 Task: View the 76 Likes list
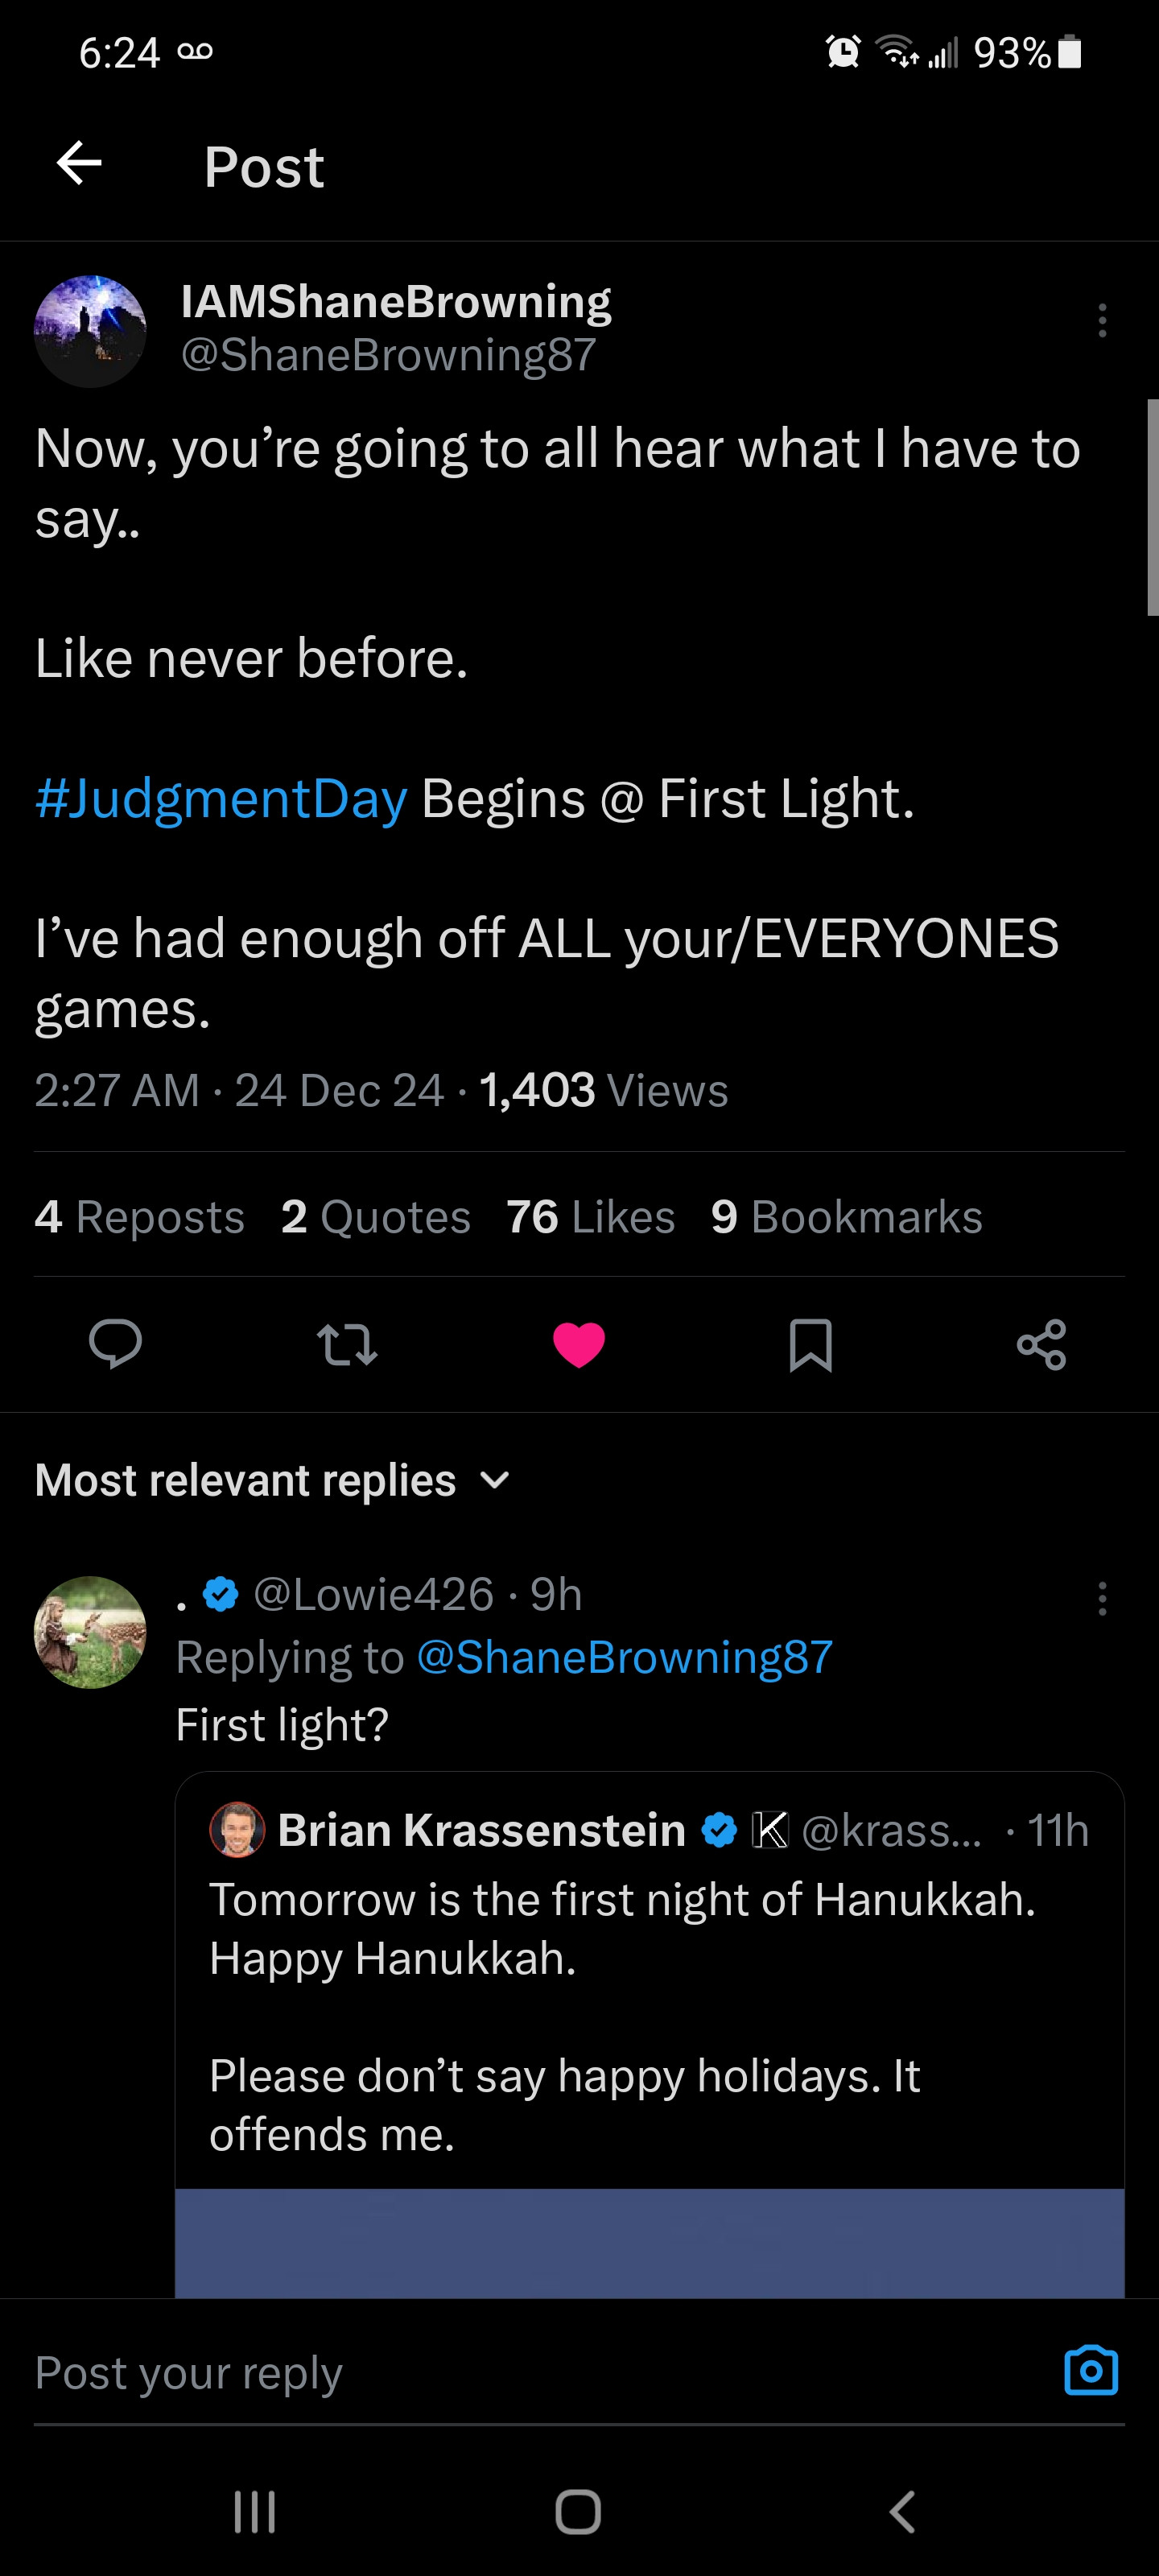click(590, 1217)
